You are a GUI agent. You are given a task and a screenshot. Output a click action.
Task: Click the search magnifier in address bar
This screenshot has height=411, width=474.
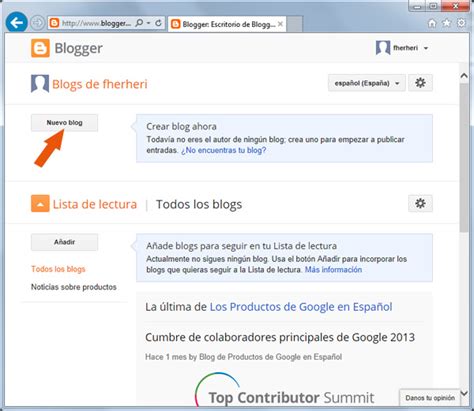[x=139, y=23]
